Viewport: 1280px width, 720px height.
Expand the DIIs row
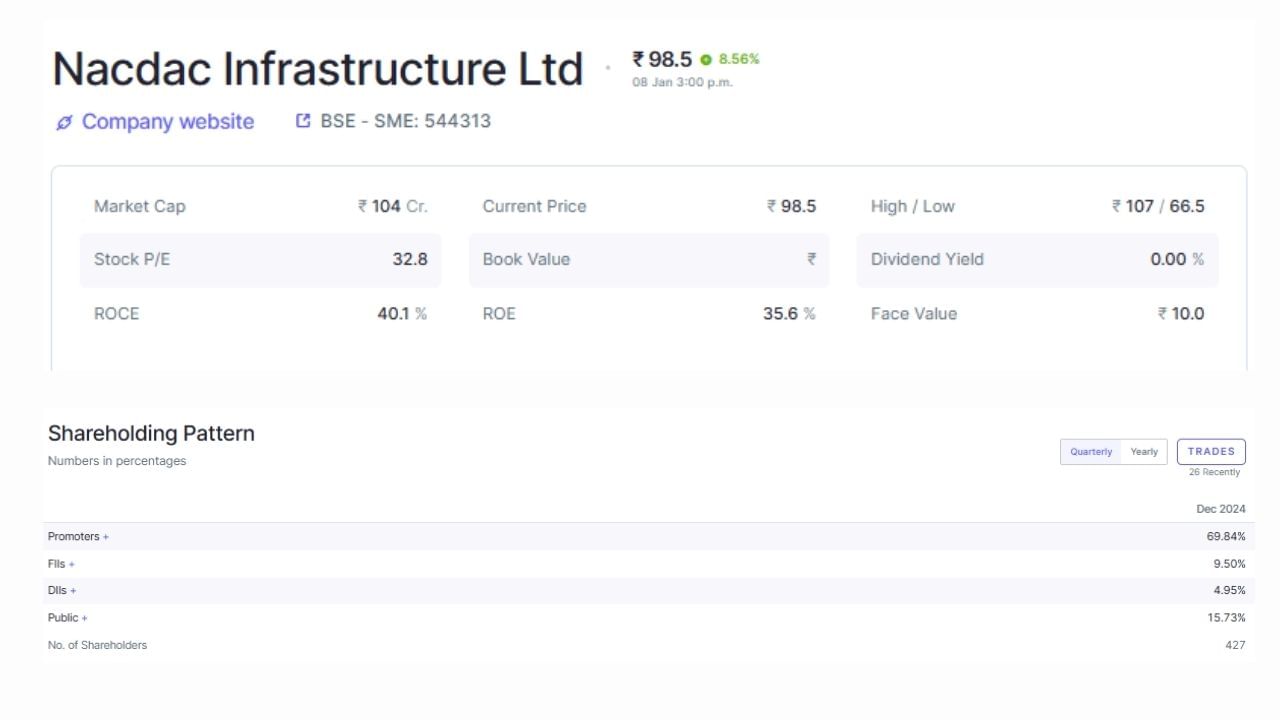click(62, 591)
